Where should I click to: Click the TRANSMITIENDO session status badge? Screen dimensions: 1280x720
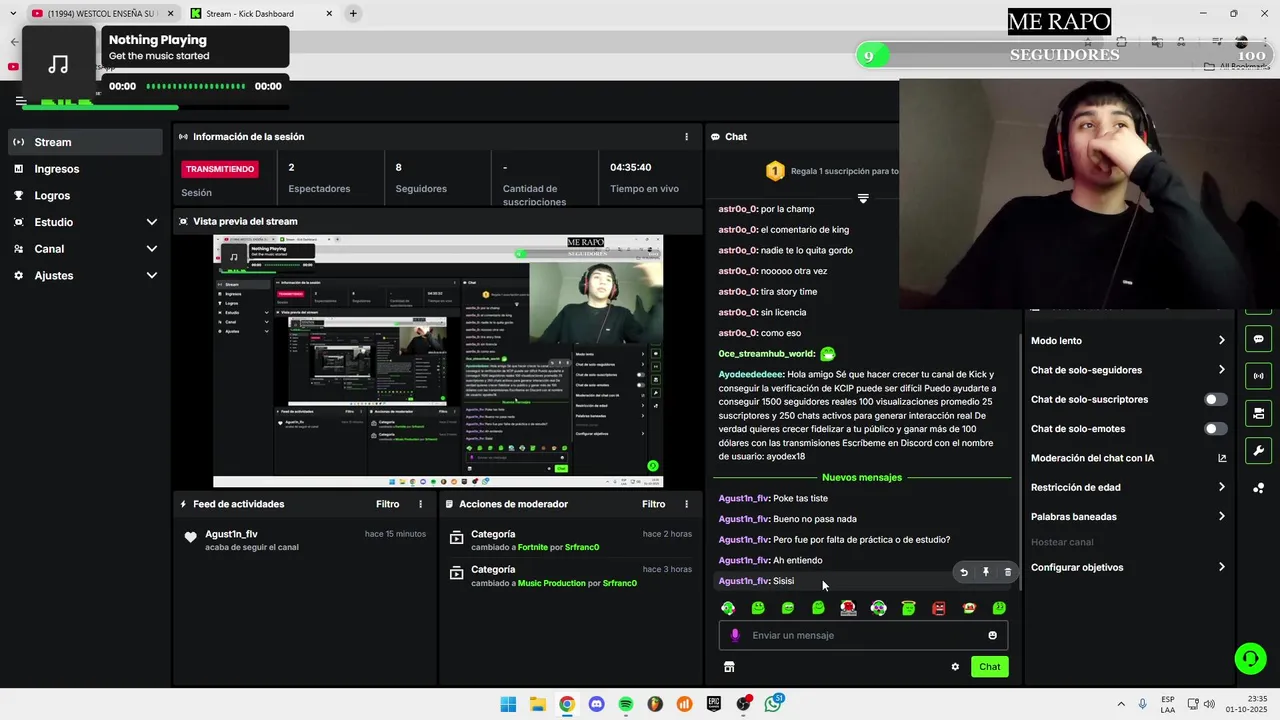point(220,169)
